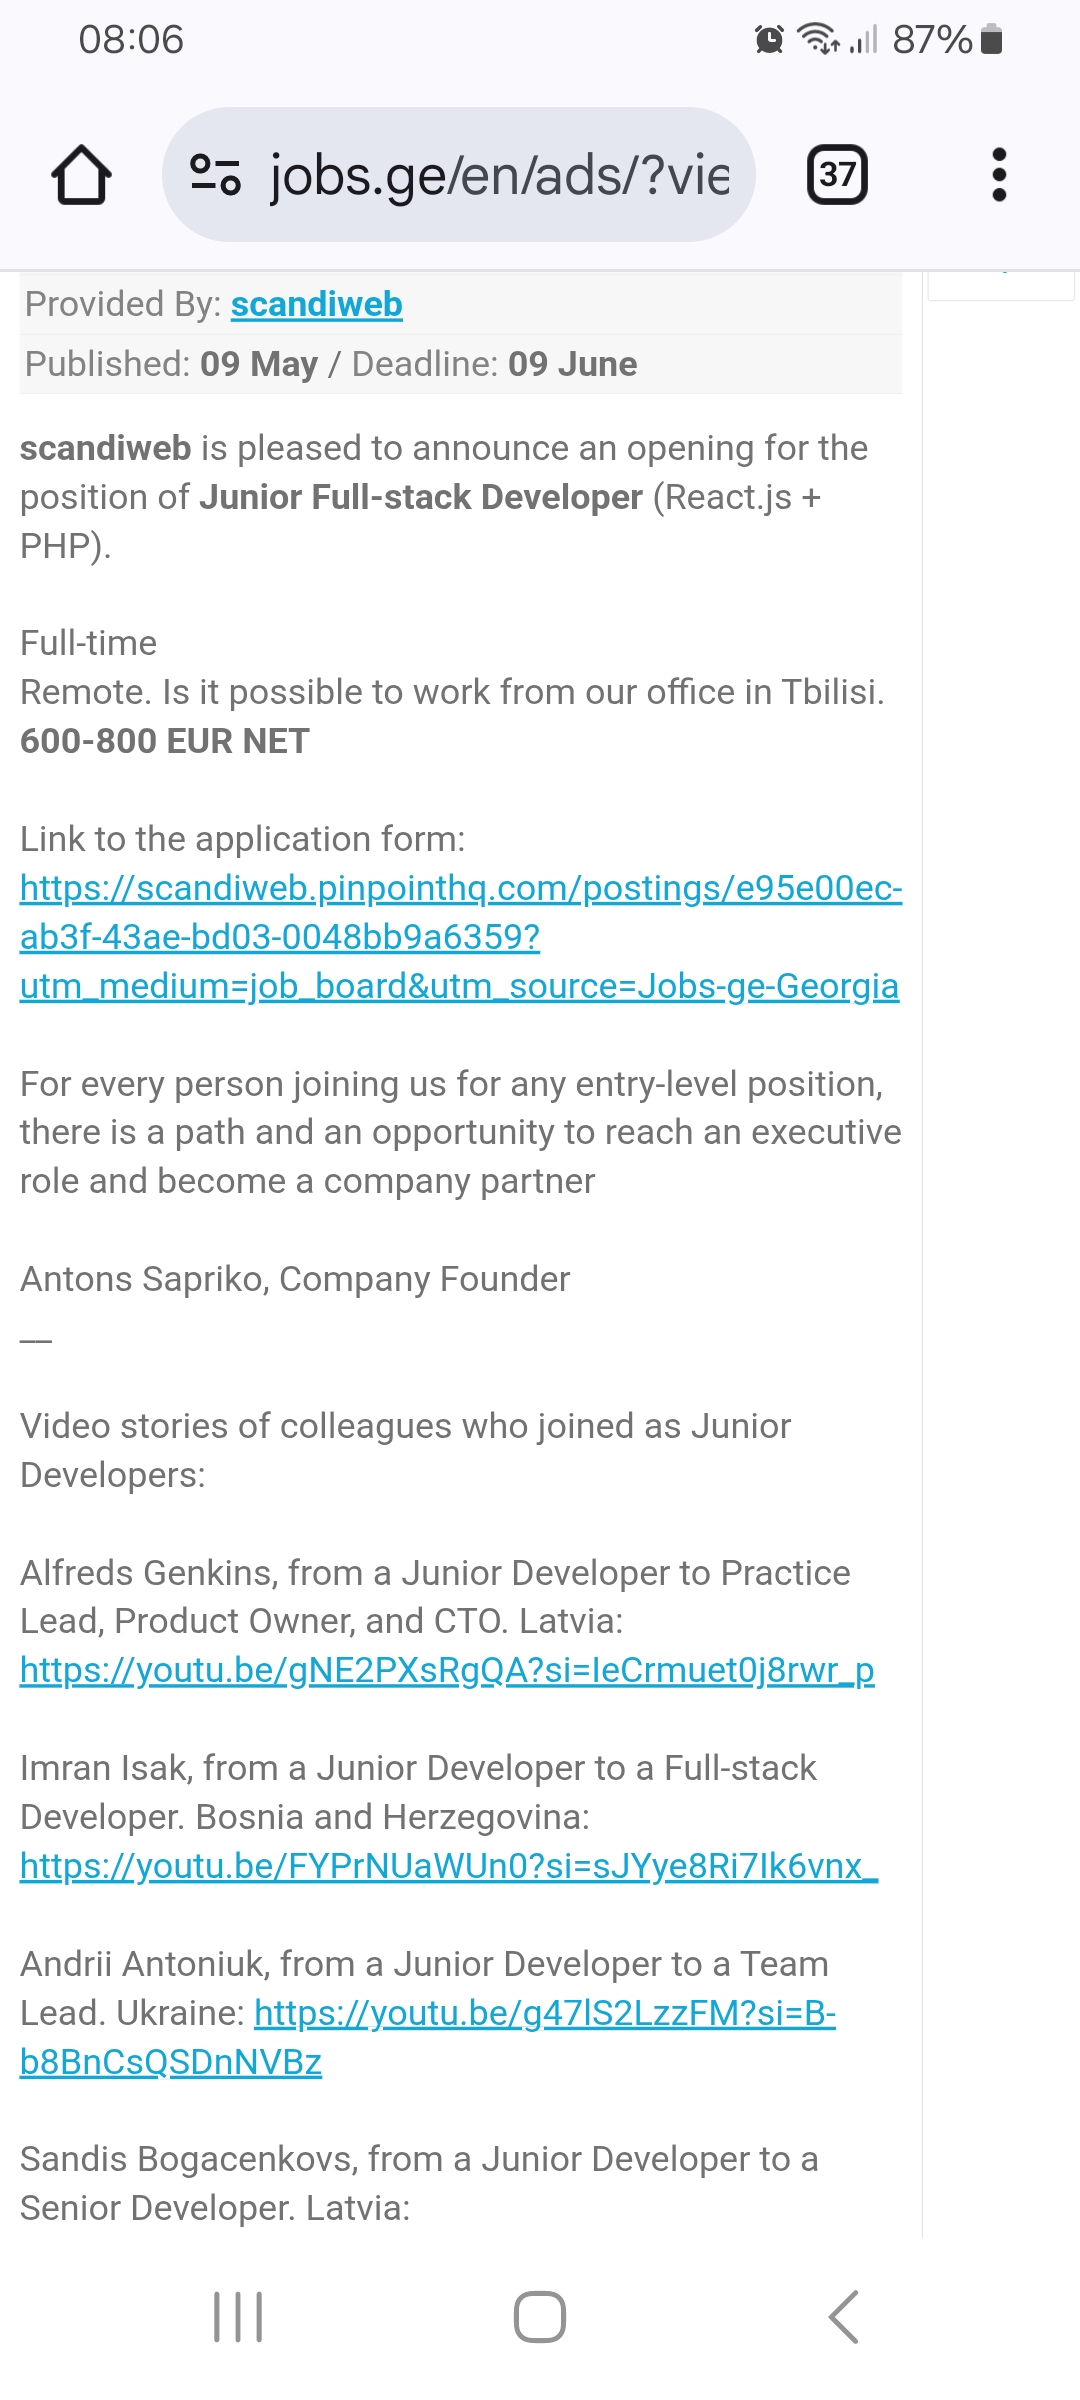
Task: Tap the battery indicator icon
Action: point(991,40)
